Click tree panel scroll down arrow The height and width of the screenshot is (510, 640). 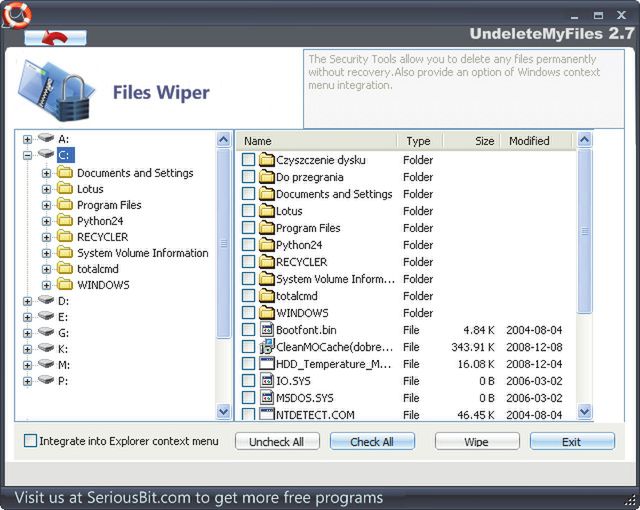tap(224, 411)
